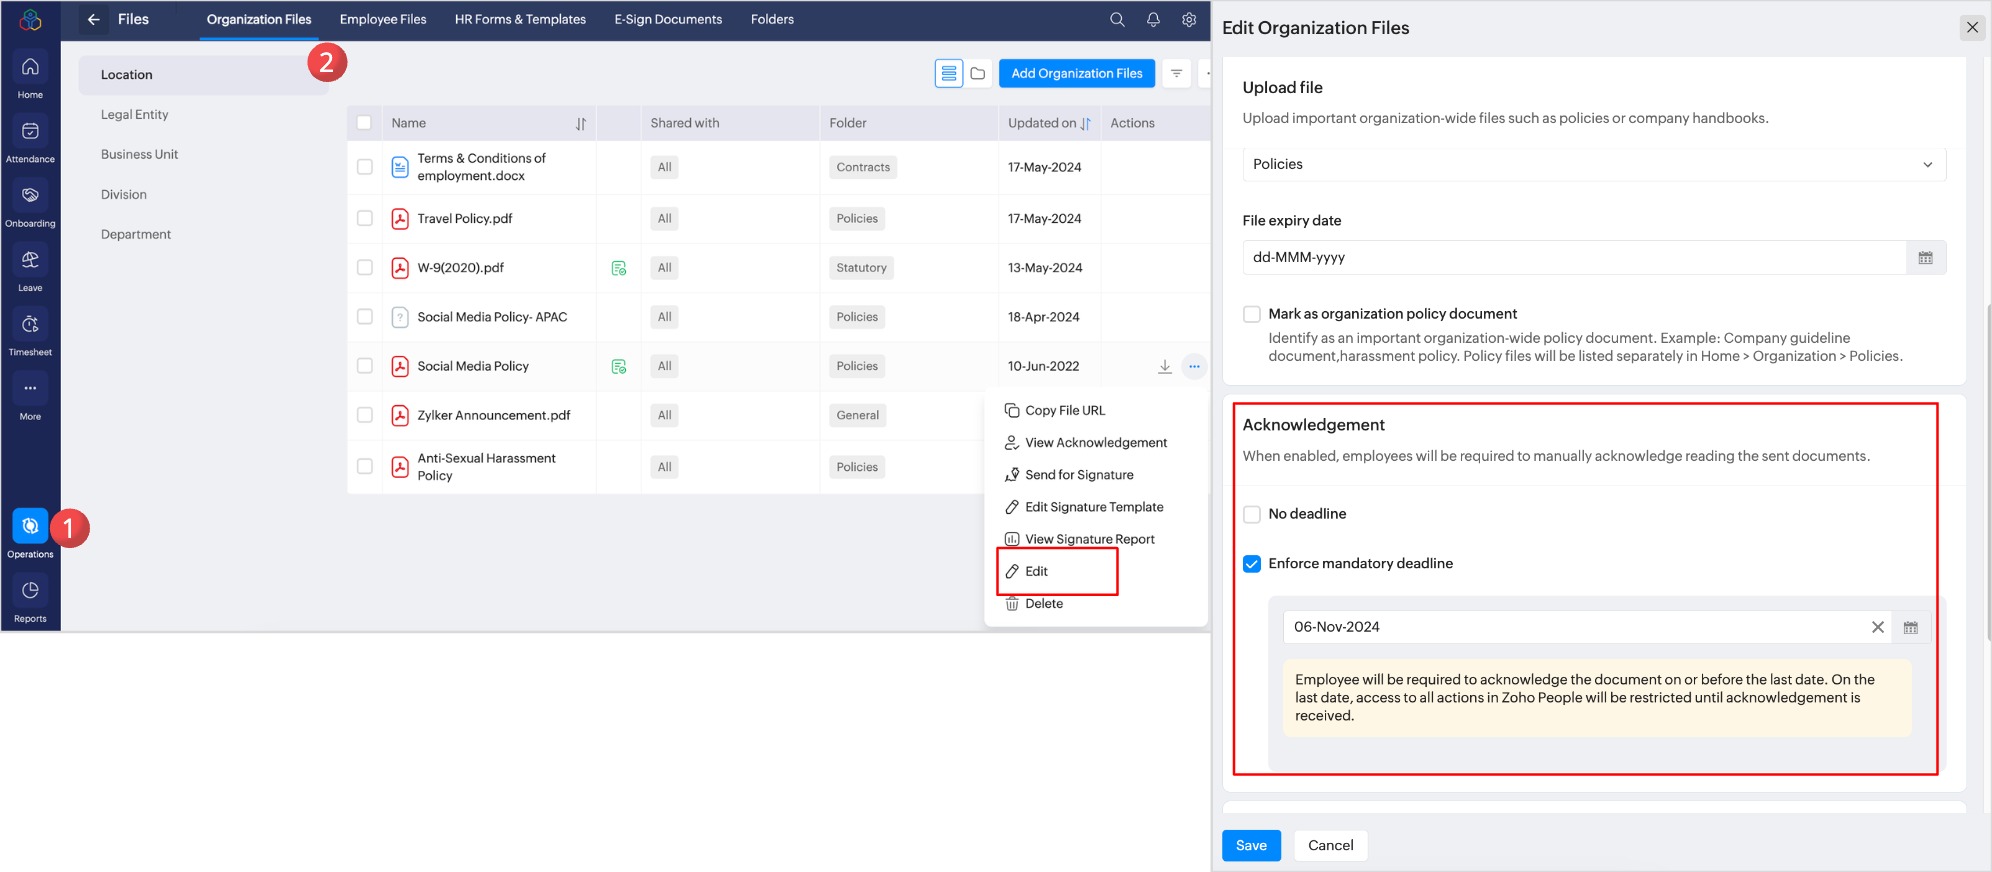Go back from Files page
1992x872 pixels.
pos(93,19)
